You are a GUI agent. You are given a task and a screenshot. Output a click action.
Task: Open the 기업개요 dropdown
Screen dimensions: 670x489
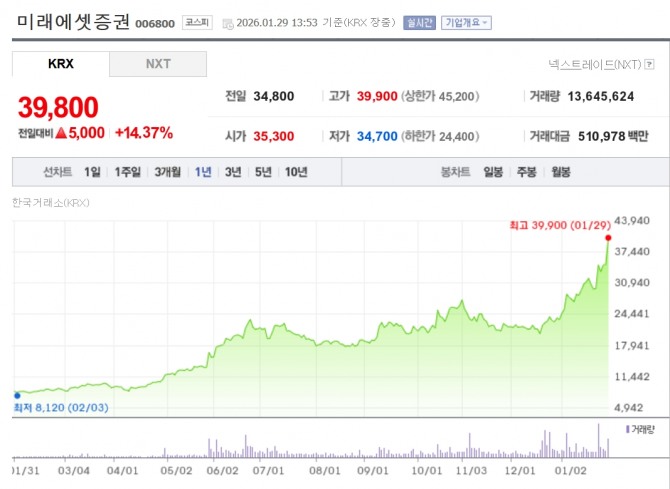(x=466, y=22)
